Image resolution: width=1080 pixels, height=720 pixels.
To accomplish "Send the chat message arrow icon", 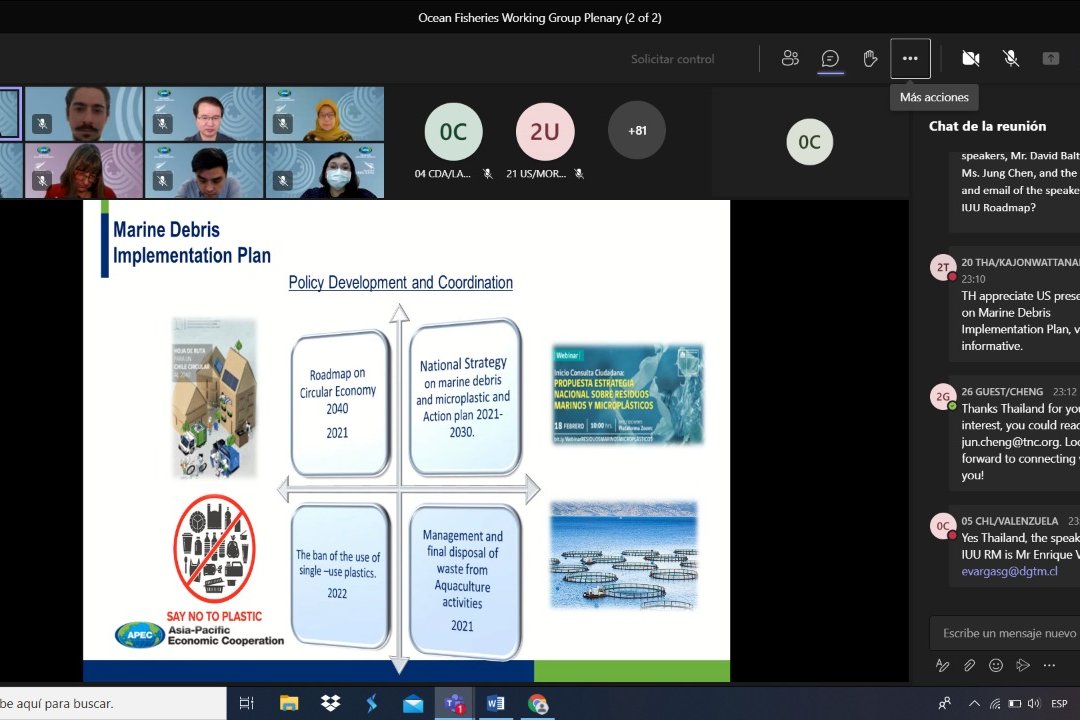I will 1023,665.
